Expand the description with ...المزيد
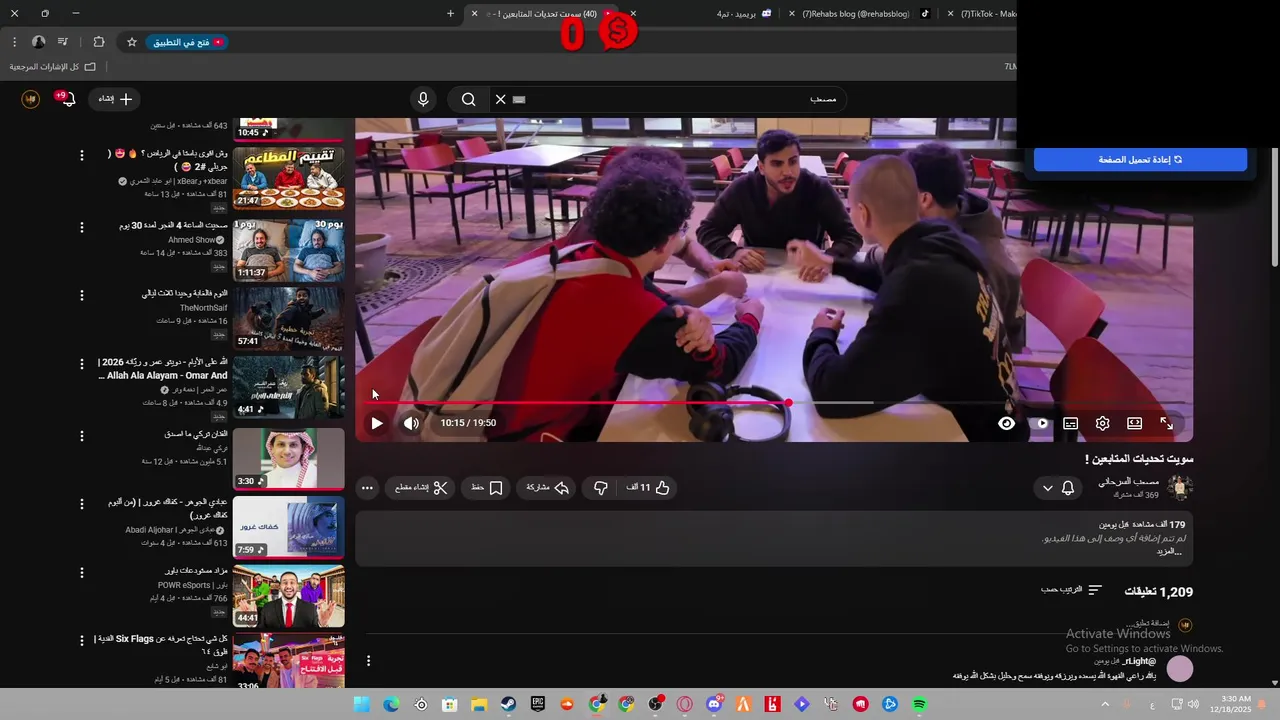 point(1169,551)
